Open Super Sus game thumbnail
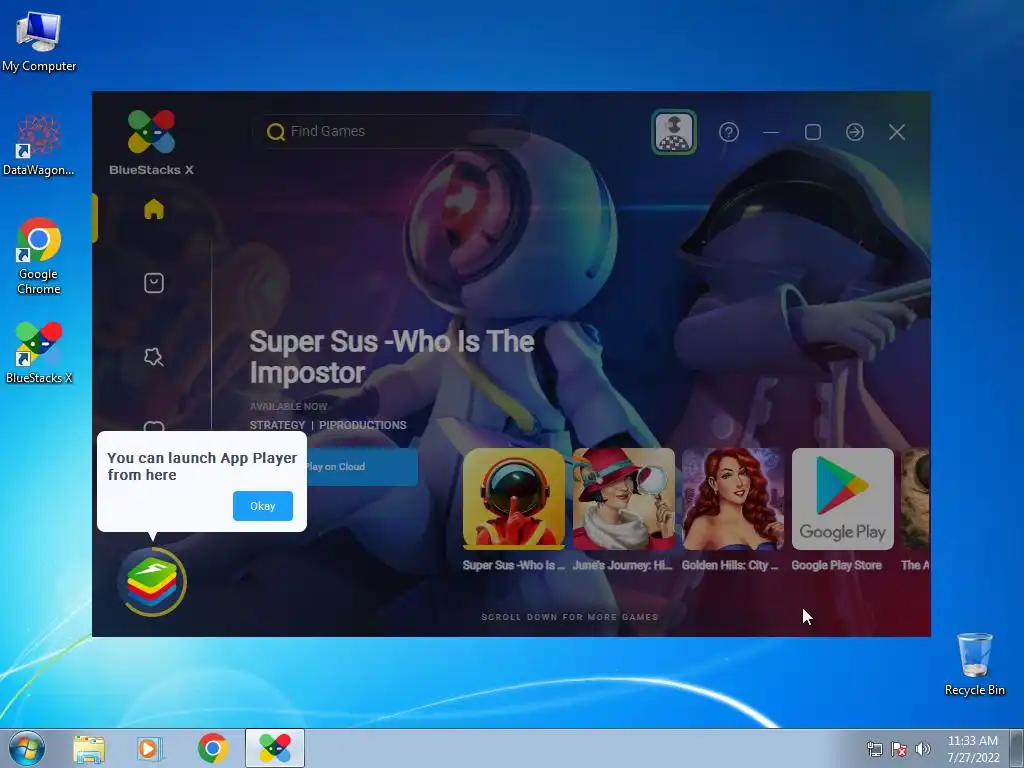The image size is (1024, 768). (x=514, y=499)
